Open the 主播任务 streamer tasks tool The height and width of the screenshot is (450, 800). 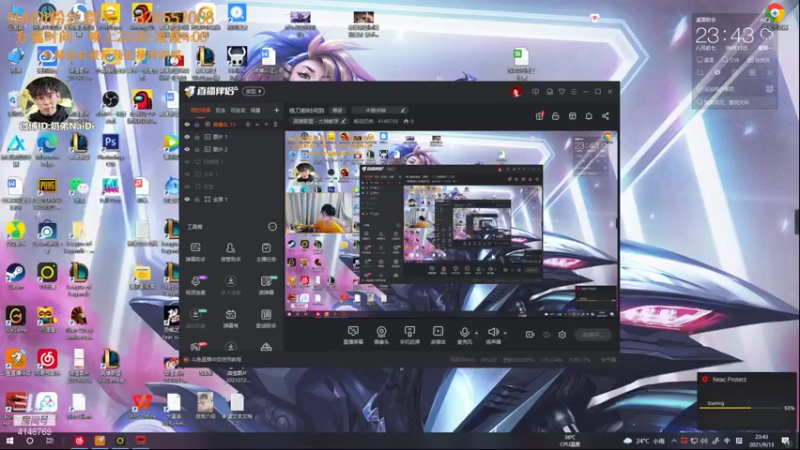(x=266, y=252)
